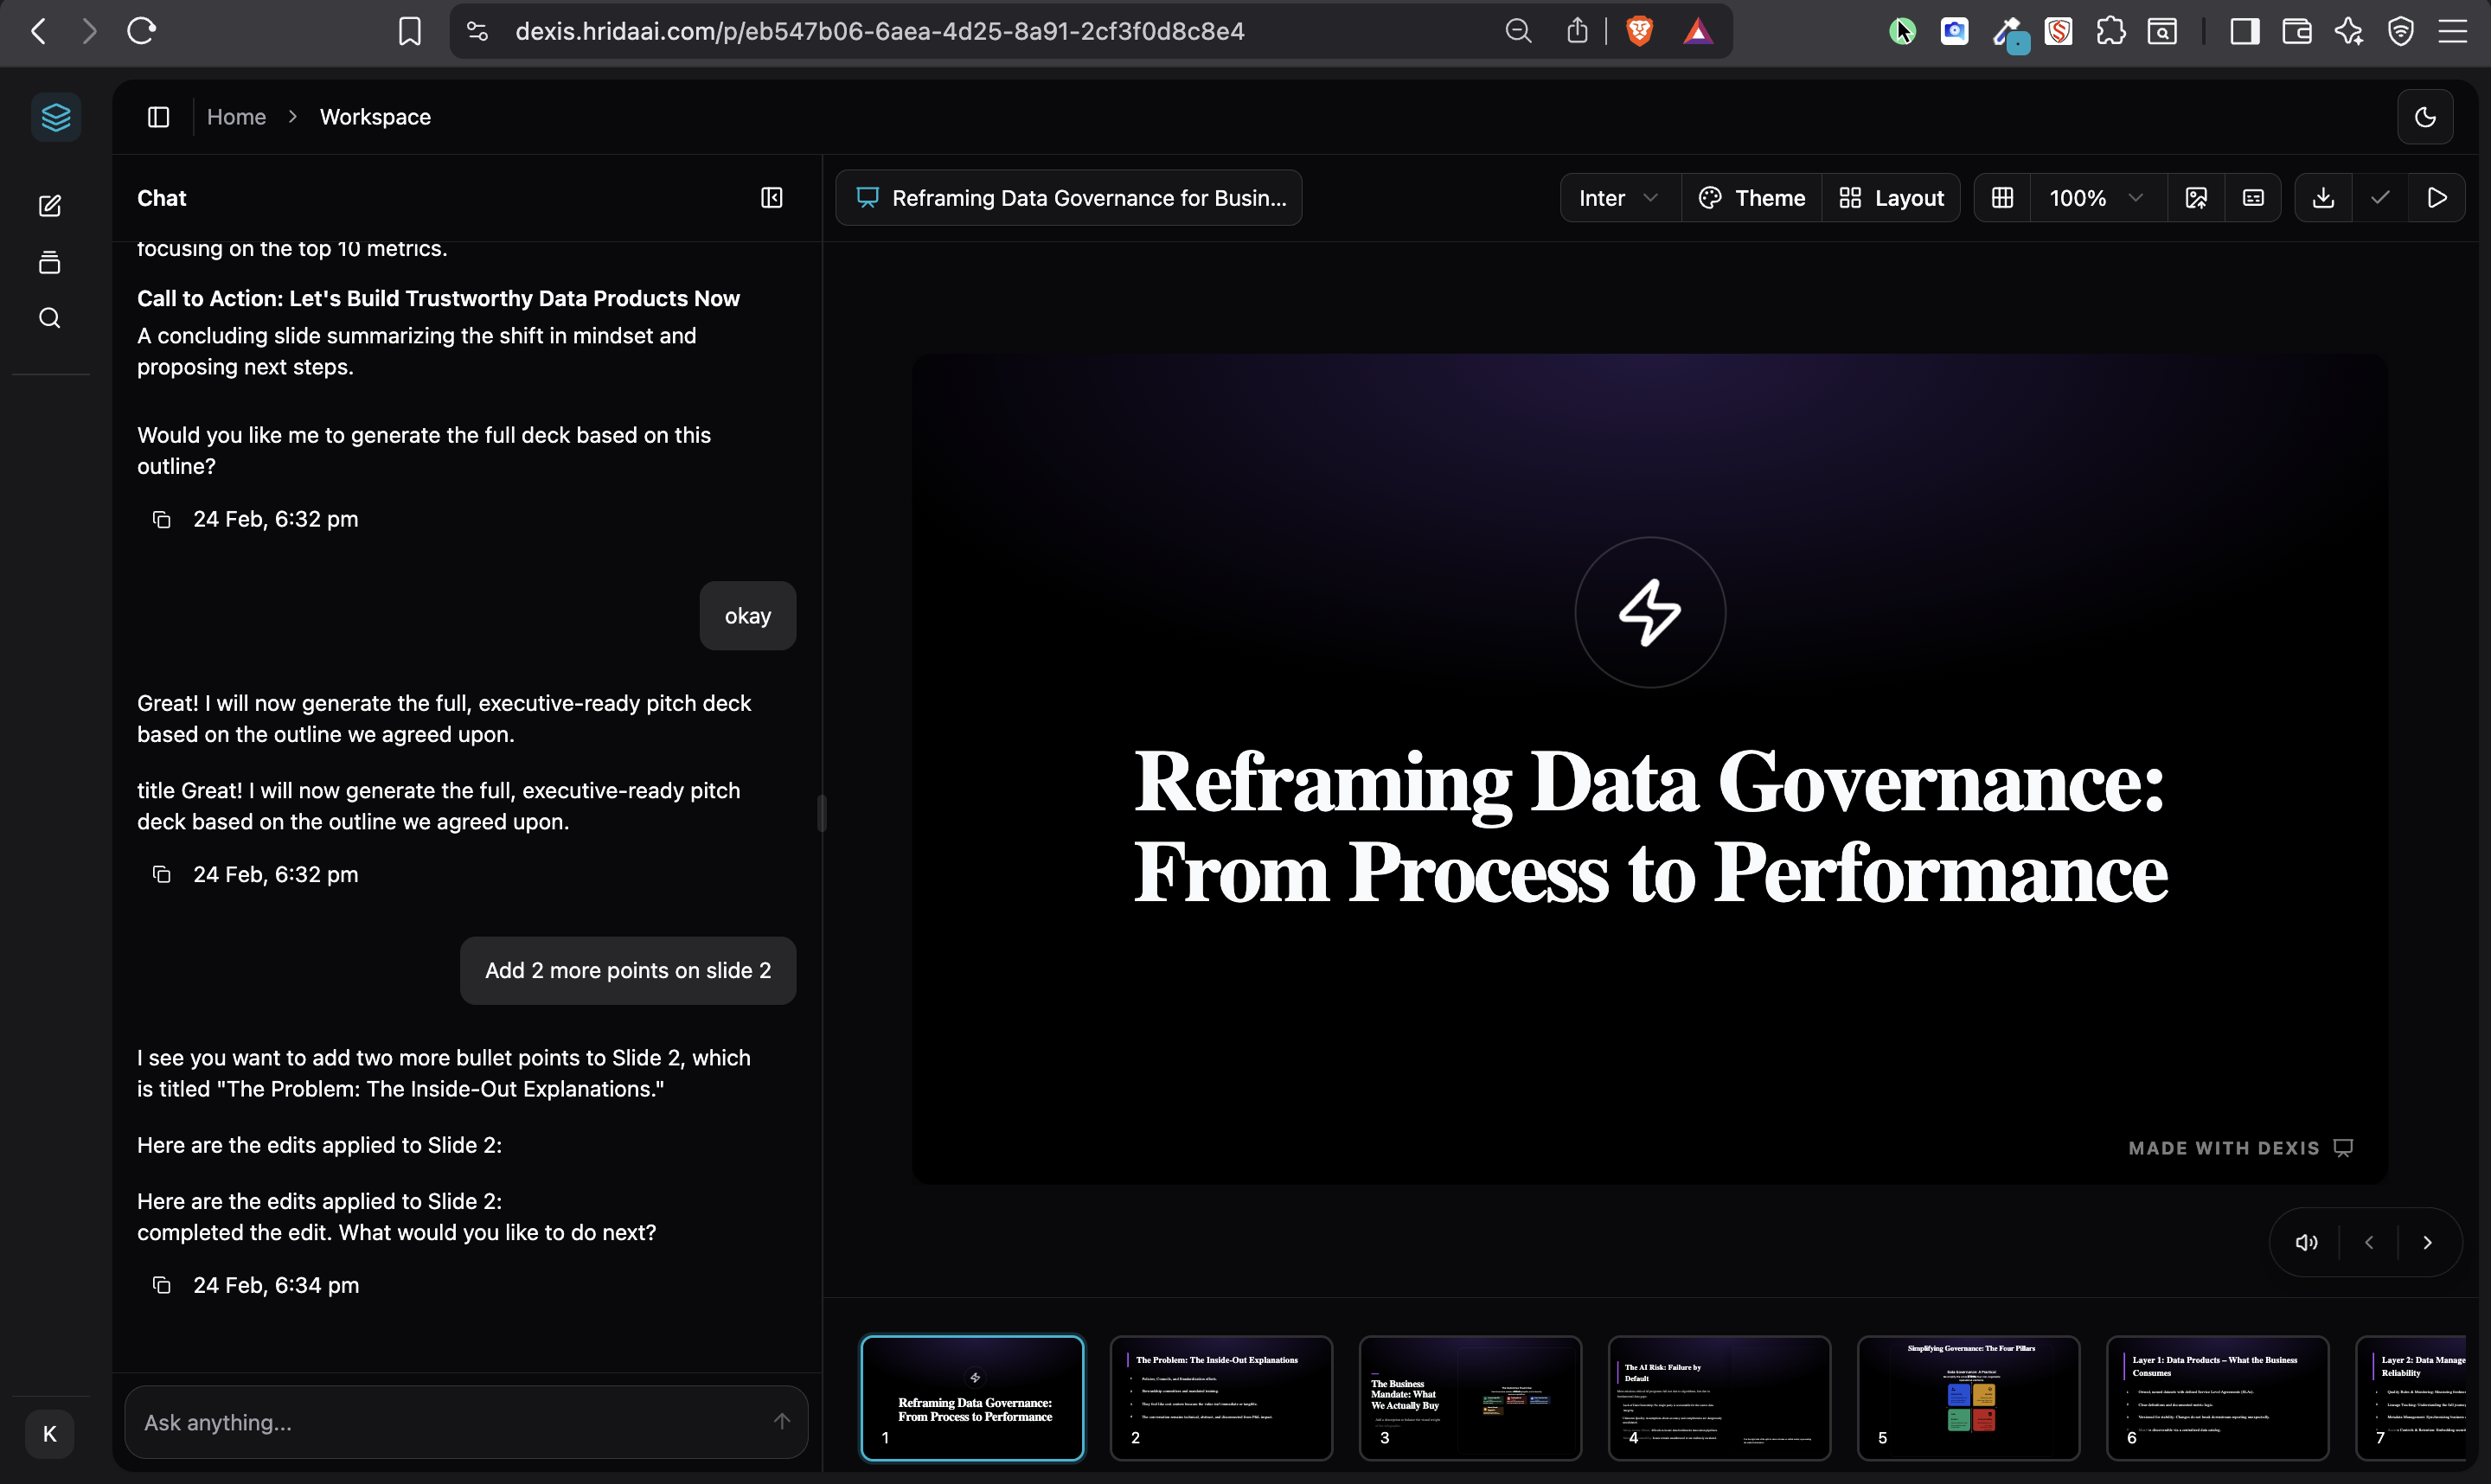Open the 100% zoom level dropdown
2491x1484 pixels.
coord(2096,198)
